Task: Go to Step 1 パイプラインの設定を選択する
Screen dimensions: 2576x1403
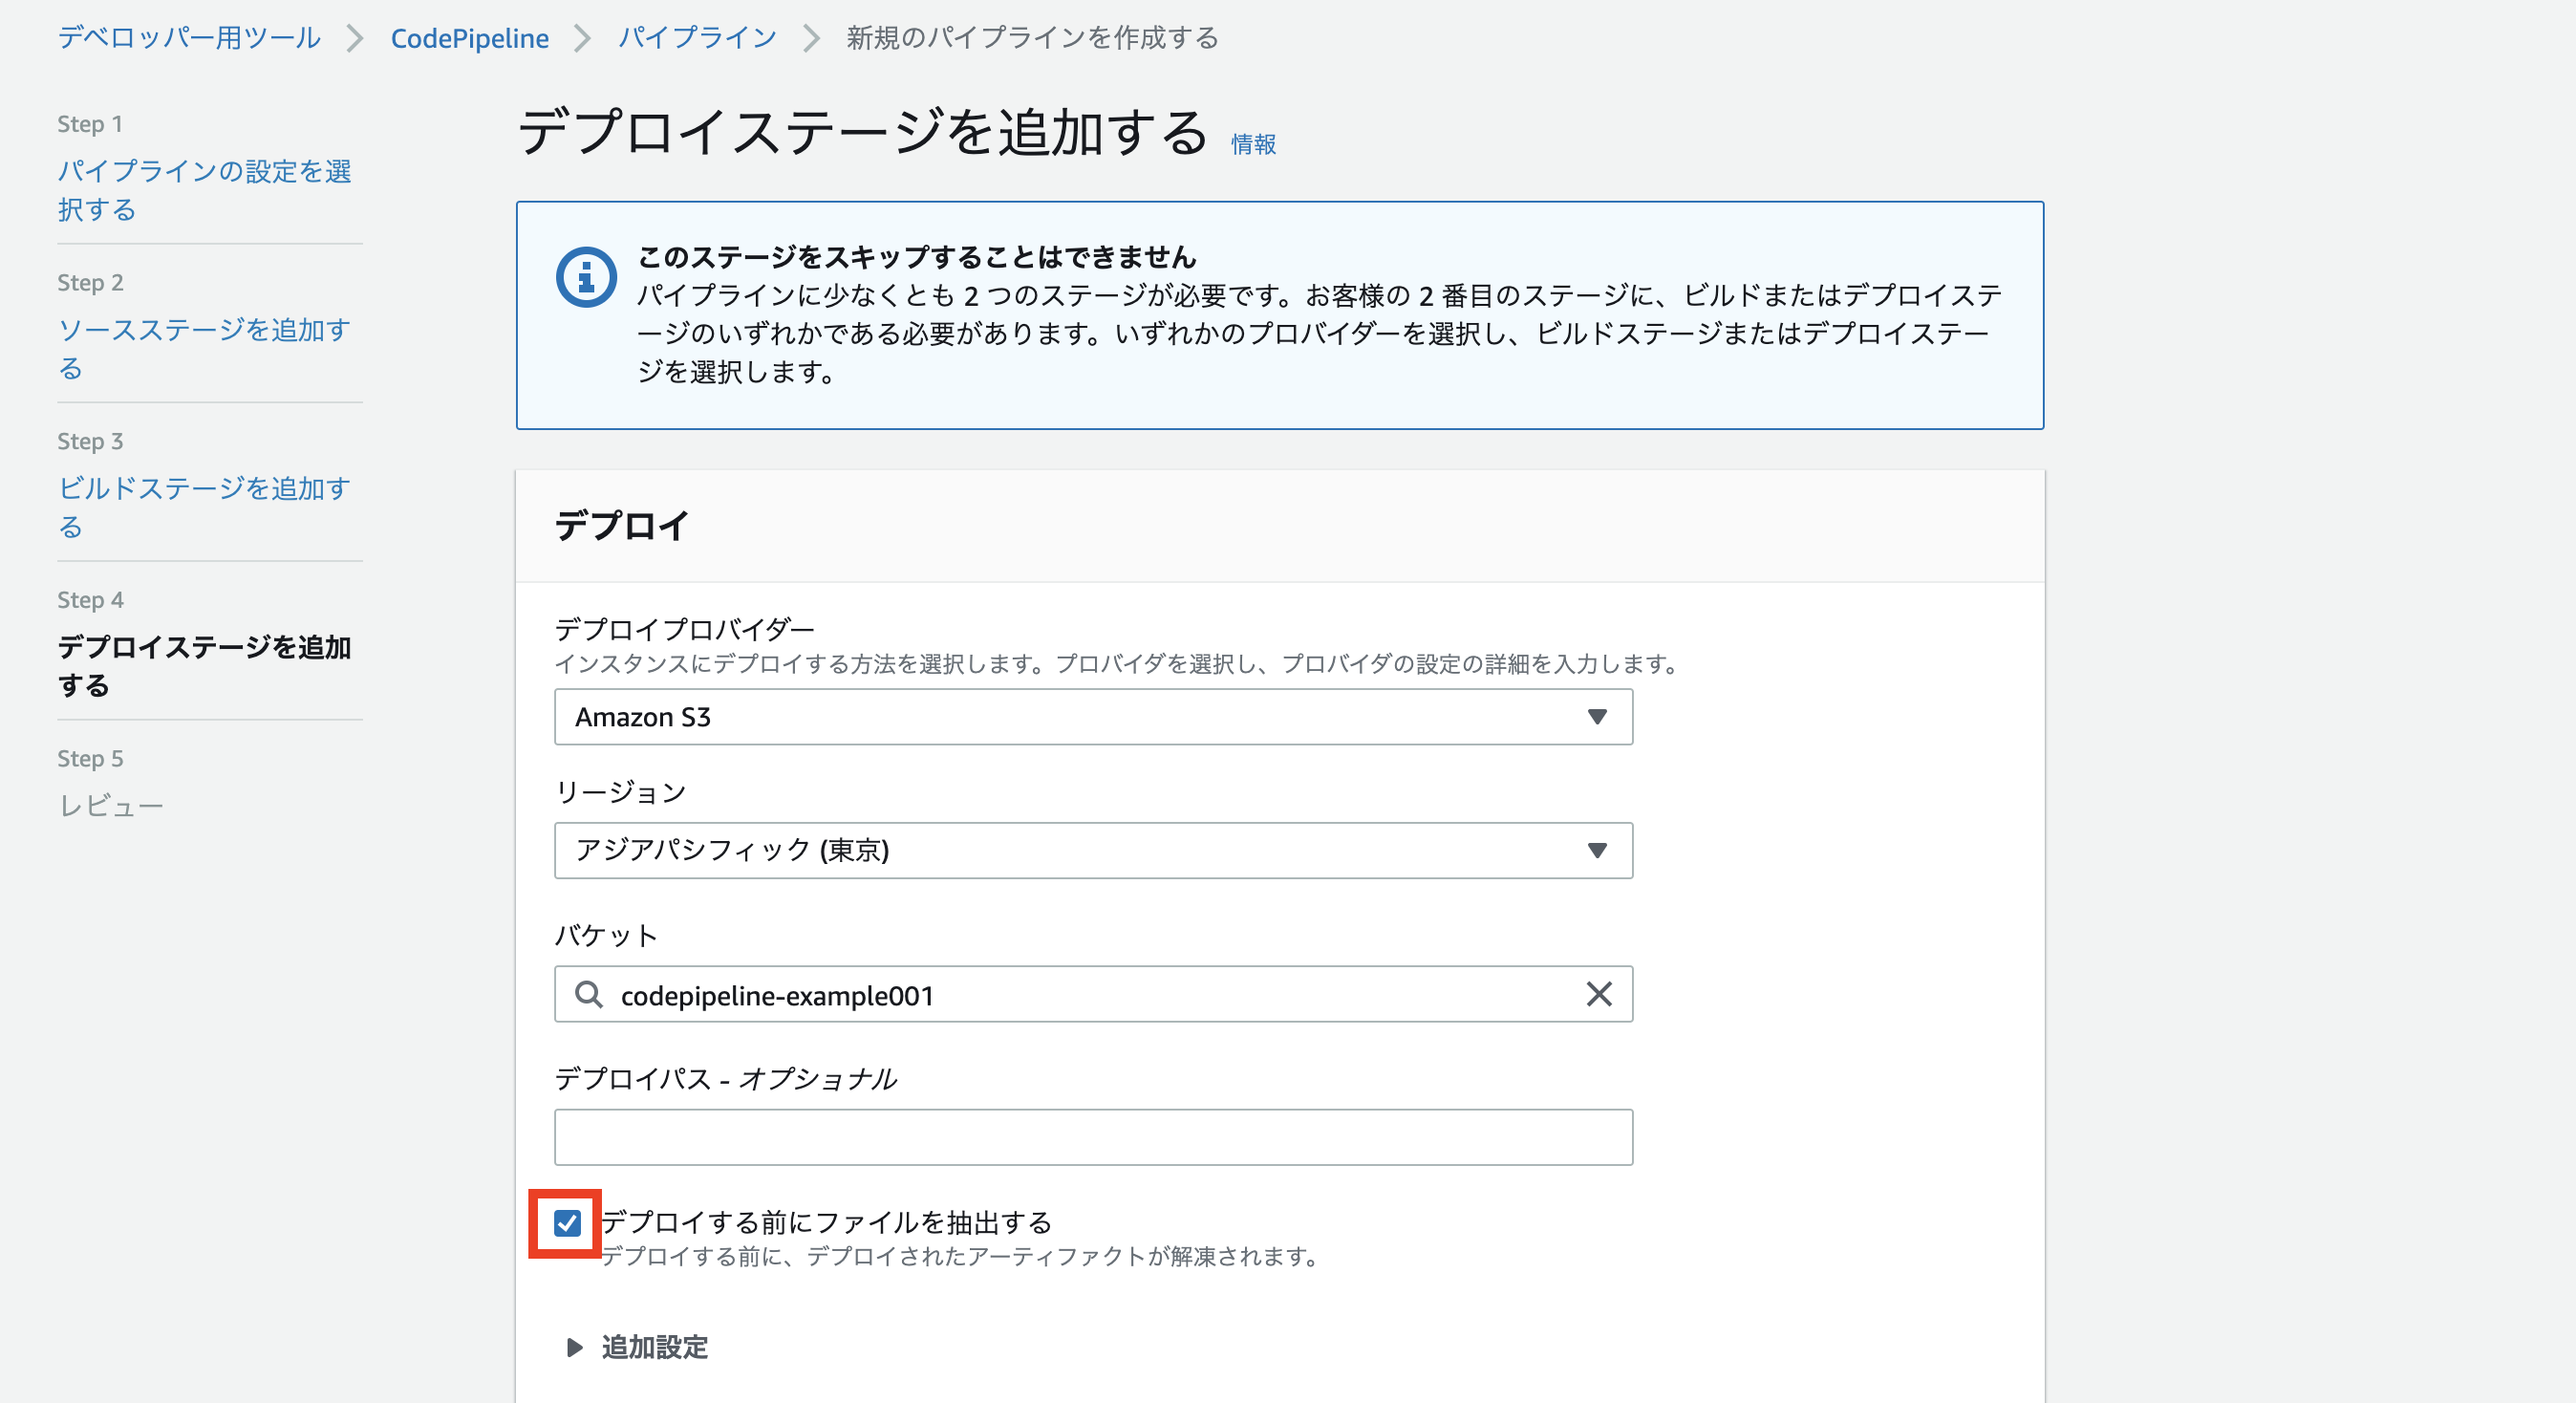Action: pyautogui.click(x=203, y=190)
